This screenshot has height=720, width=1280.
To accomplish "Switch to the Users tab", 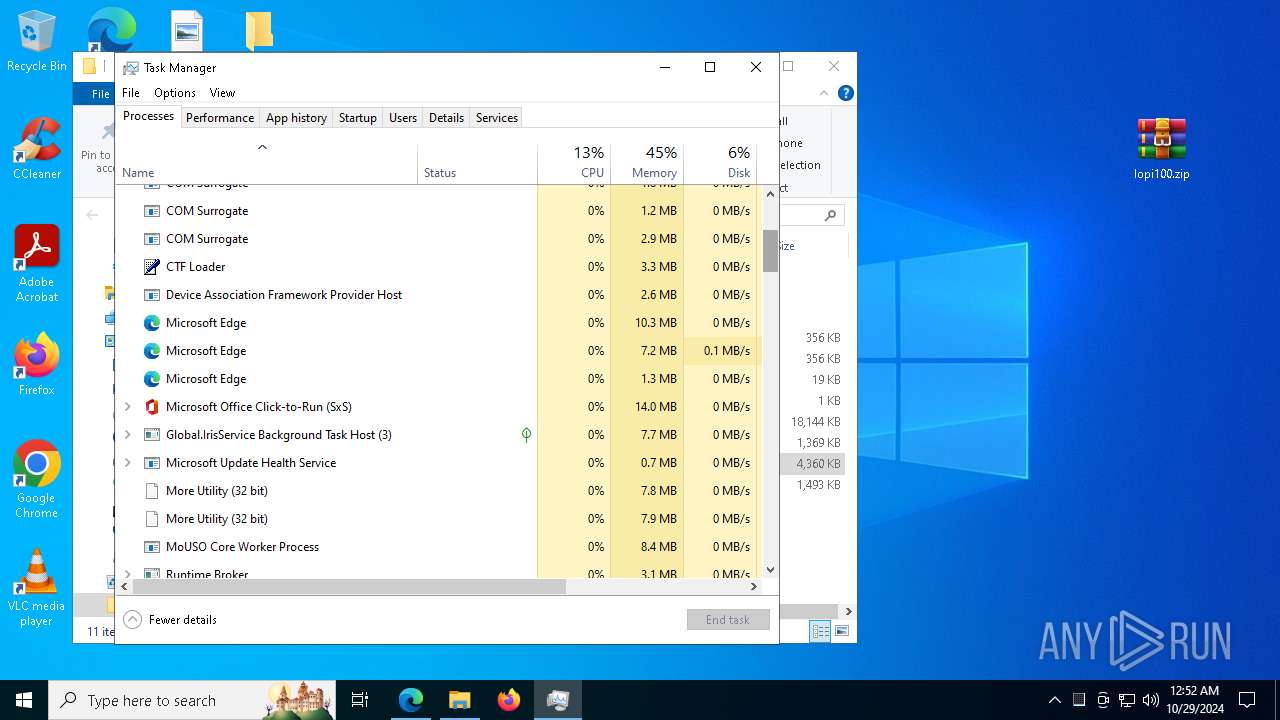I will 403,117.
